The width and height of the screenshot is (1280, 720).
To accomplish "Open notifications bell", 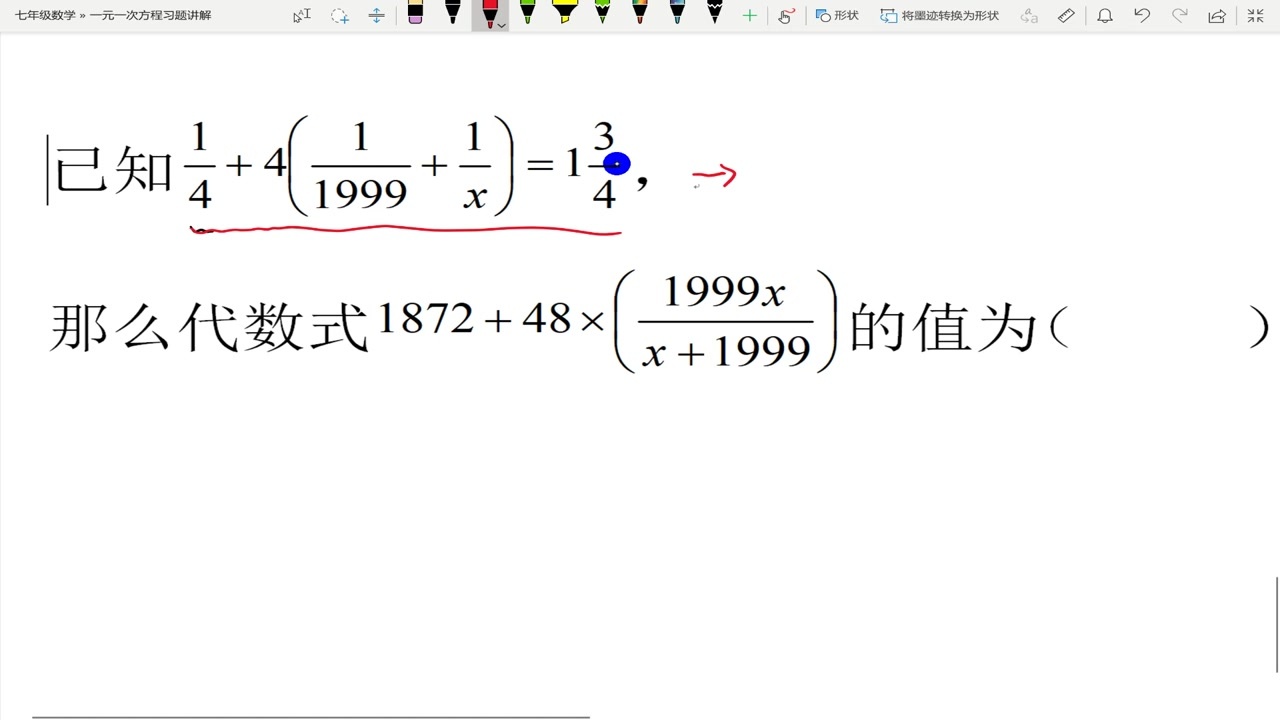I will (x=1105, y=15).
